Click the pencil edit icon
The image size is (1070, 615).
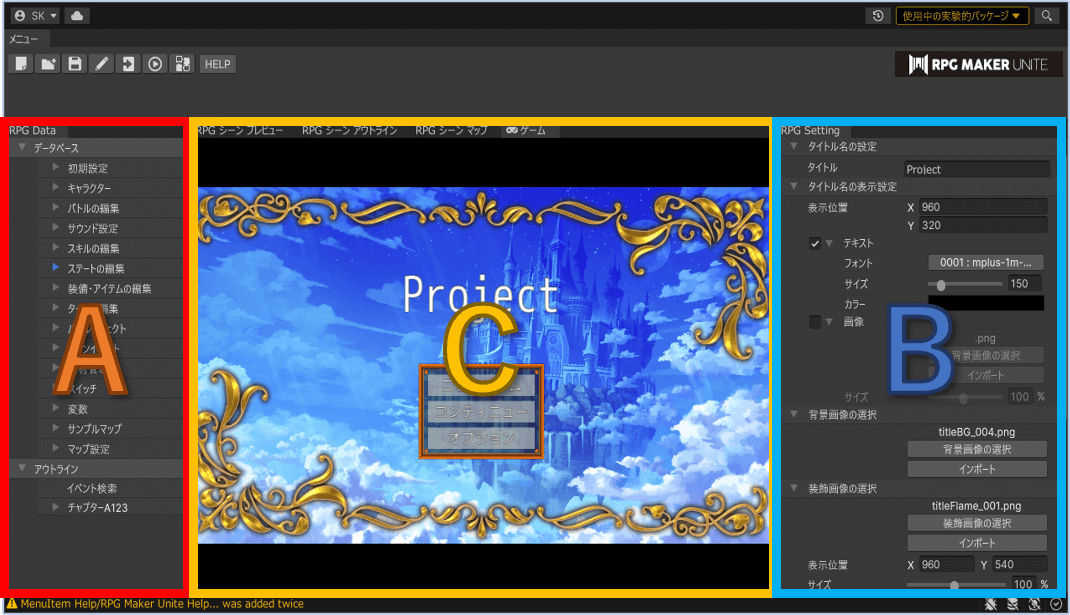[x=101, y=64]
